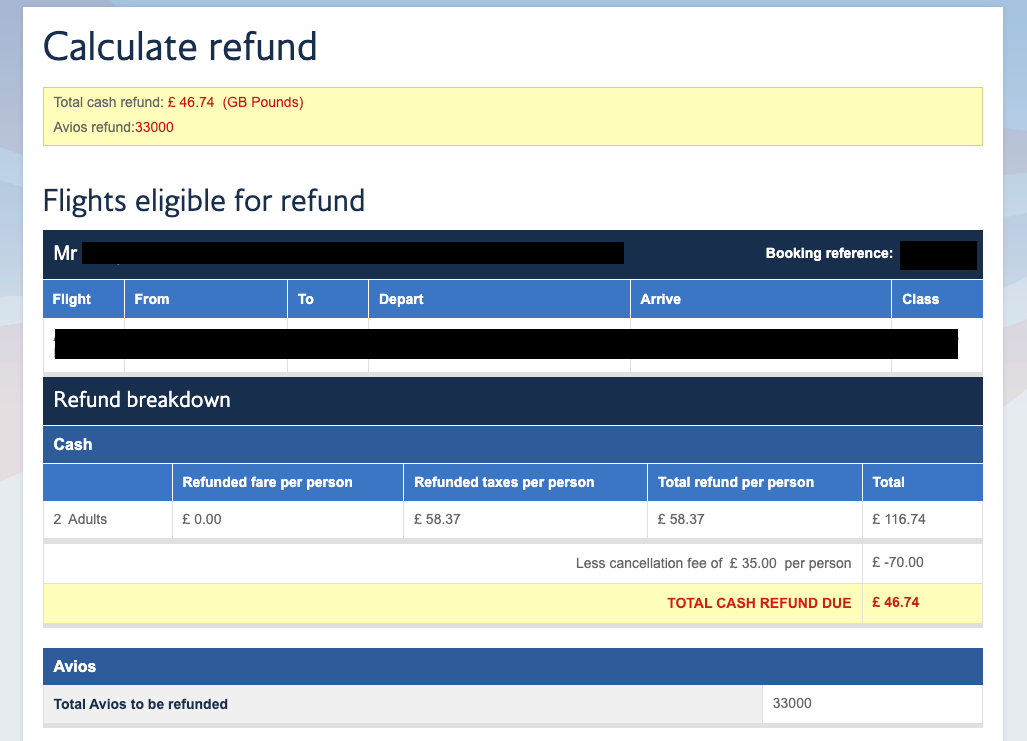Click the Avios refund amount 33000 in summary

(x=155, y=127)
